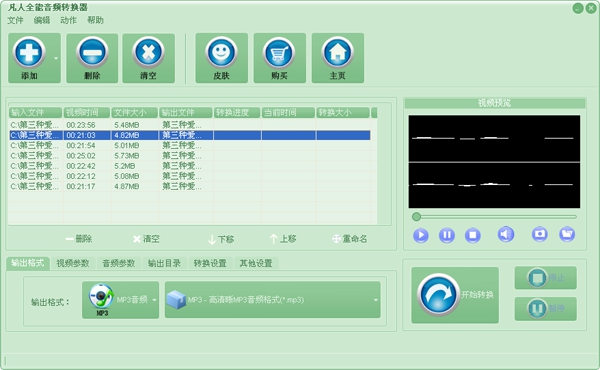
Task: Open the 皮肤 smiley face icon
Action: pyautogui.click(x=221, y=52)
